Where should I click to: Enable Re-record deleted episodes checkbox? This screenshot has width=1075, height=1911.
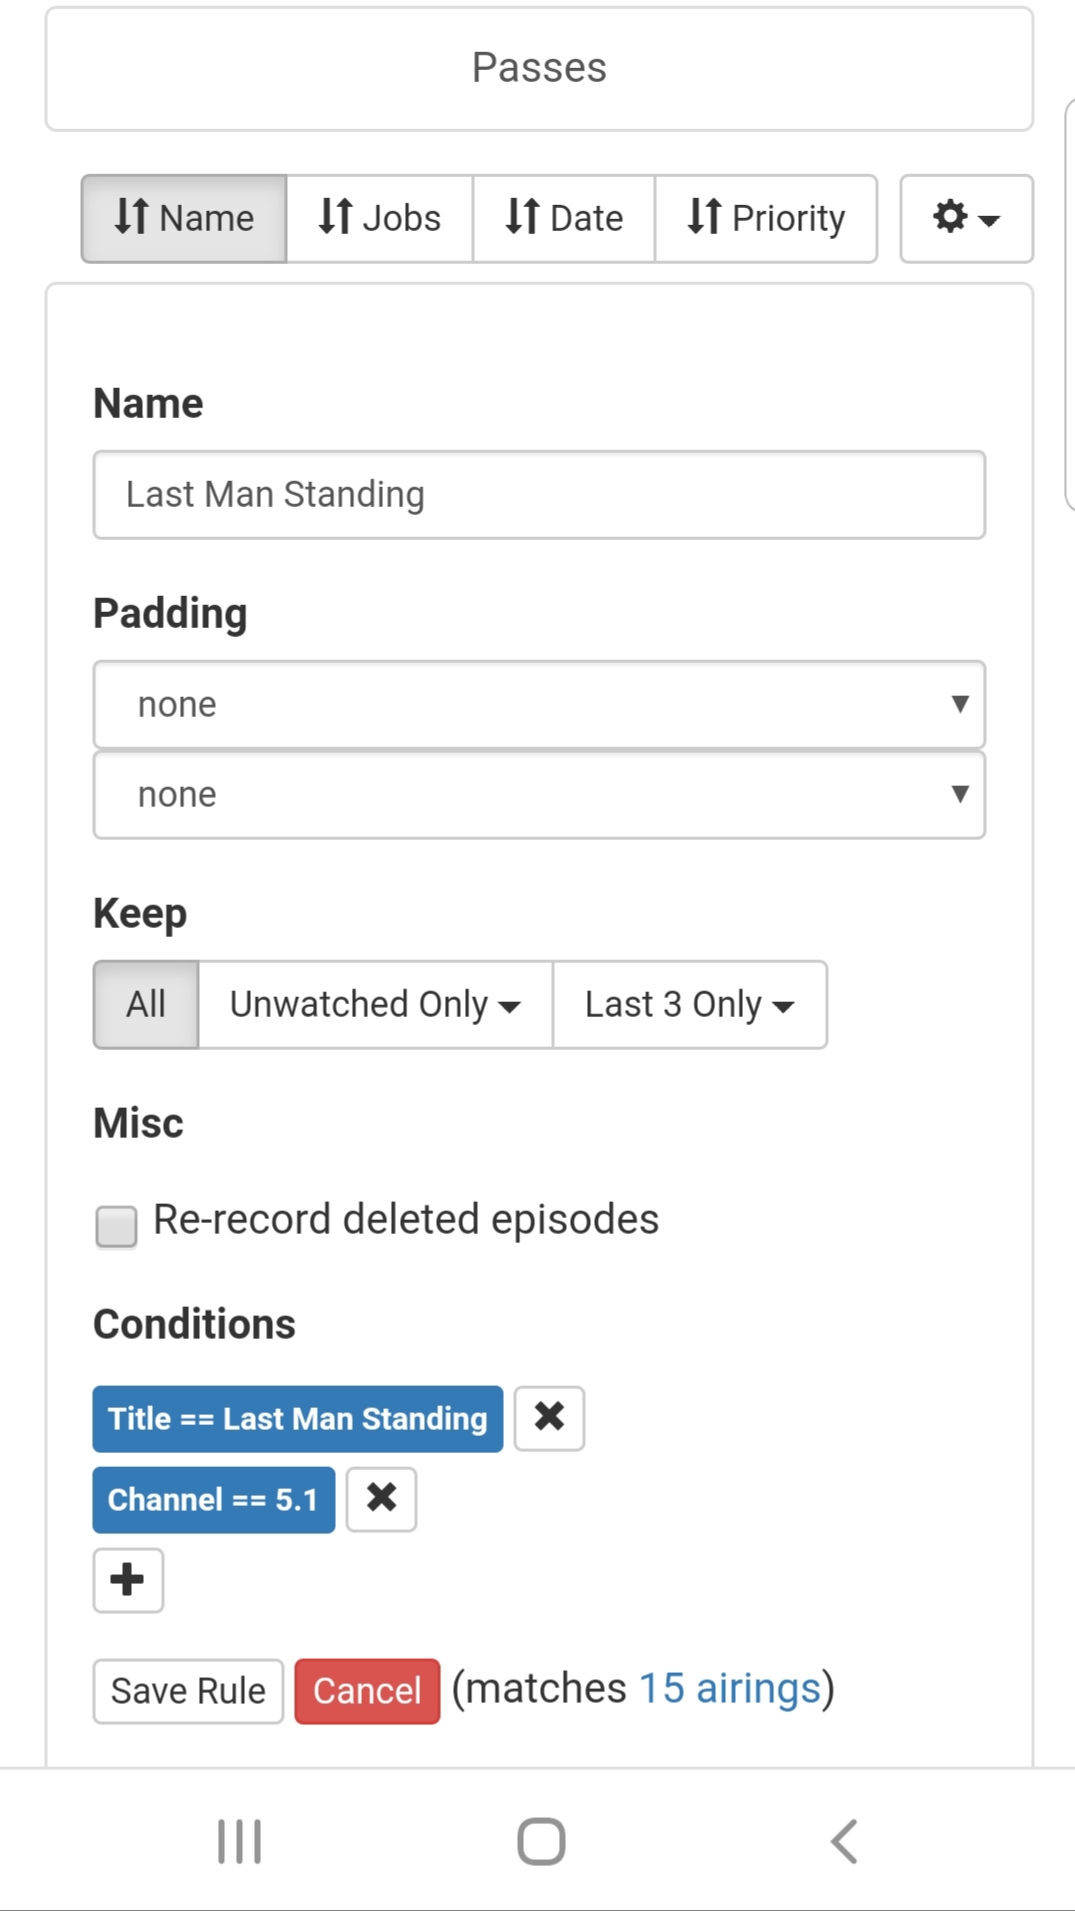point(116,1225)
